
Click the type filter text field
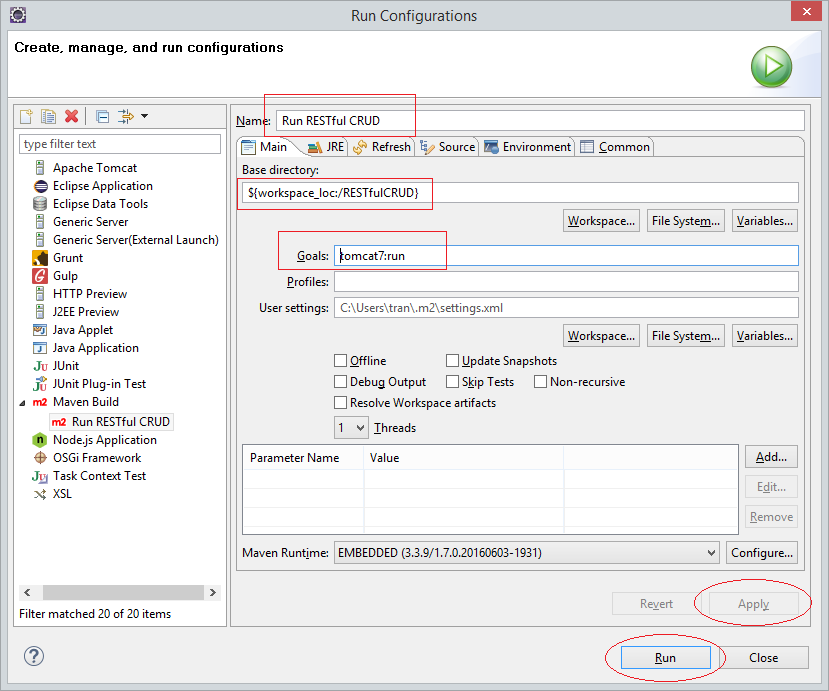coord(120,144)
